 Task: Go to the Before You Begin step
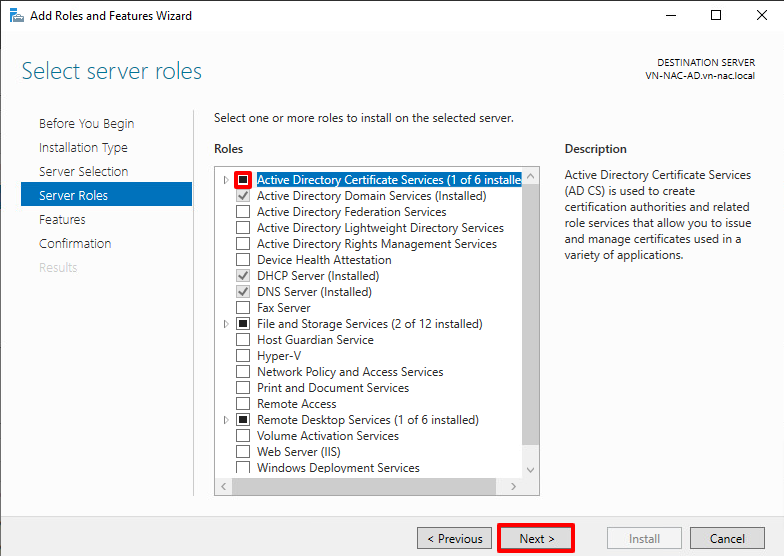(86, 124)
